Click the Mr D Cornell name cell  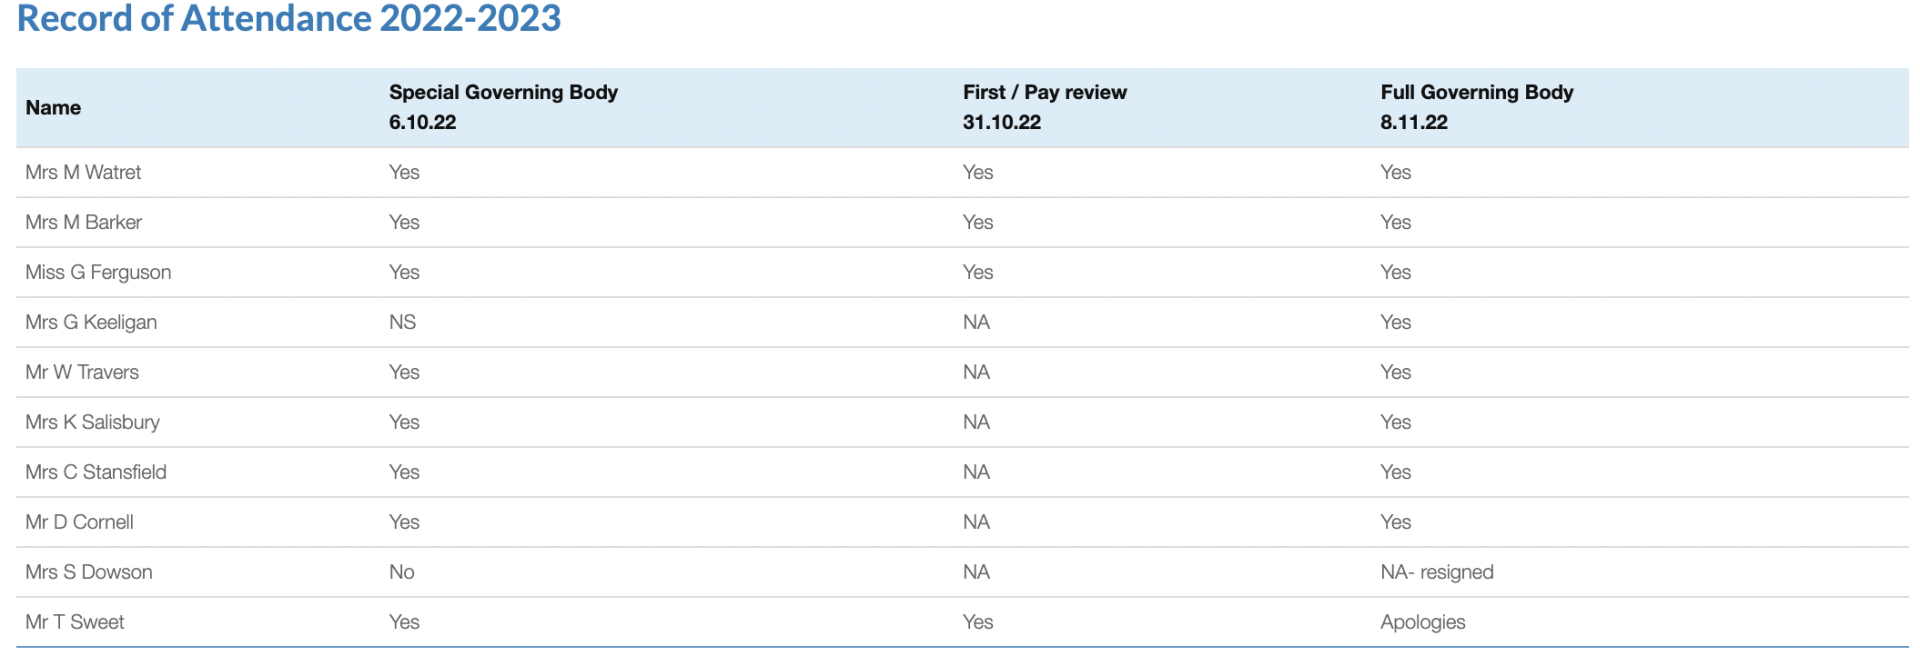[79, 522]
